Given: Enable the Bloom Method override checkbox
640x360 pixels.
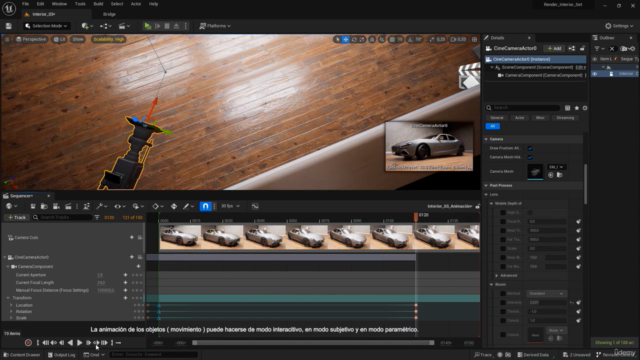Looking at the screenshot, I should [x=503, y=293].
